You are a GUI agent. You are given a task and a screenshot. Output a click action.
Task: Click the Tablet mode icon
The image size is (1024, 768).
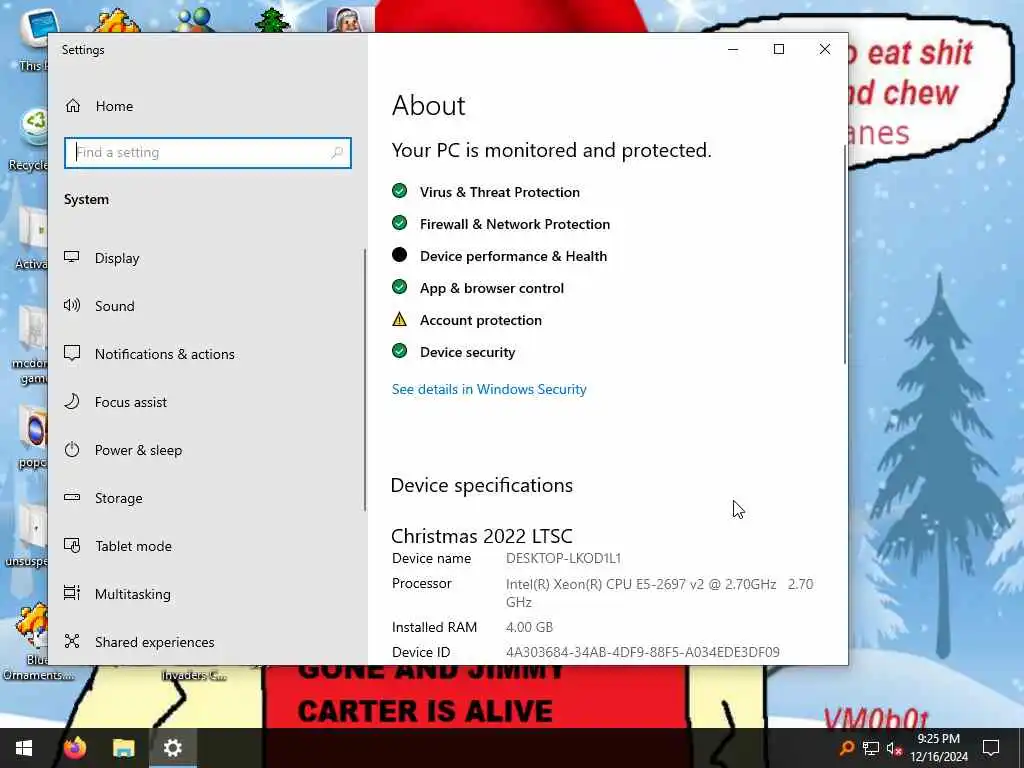(x=72, y=545)
